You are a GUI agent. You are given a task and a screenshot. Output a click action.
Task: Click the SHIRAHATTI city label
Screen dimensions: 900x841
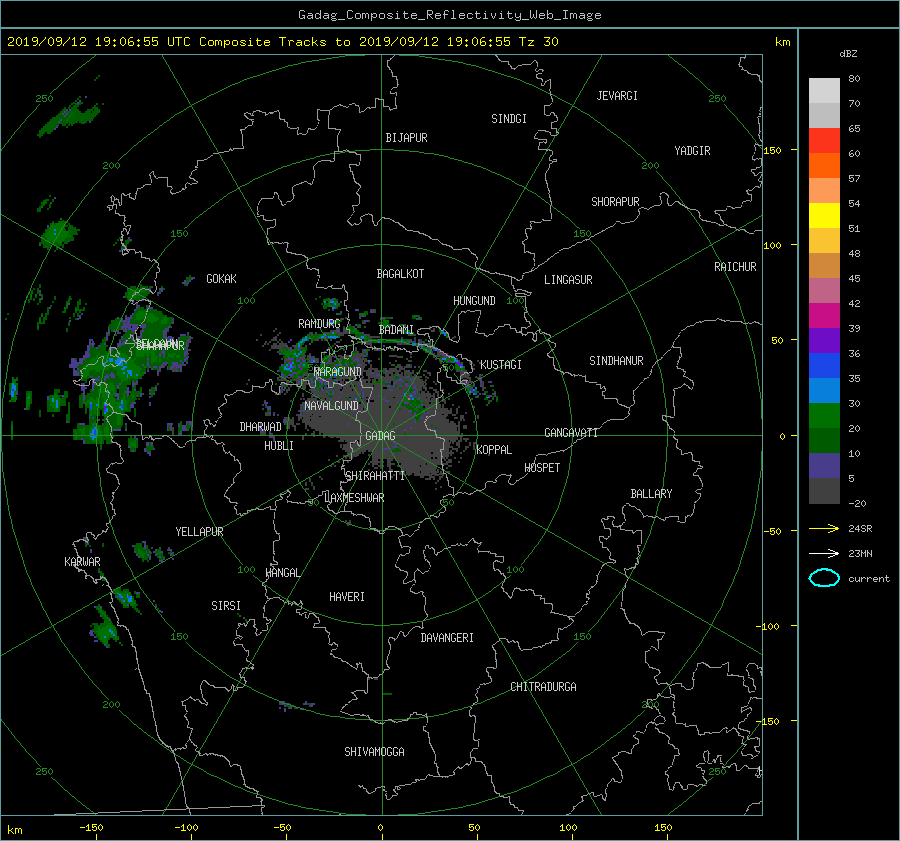tap(375, 475)
